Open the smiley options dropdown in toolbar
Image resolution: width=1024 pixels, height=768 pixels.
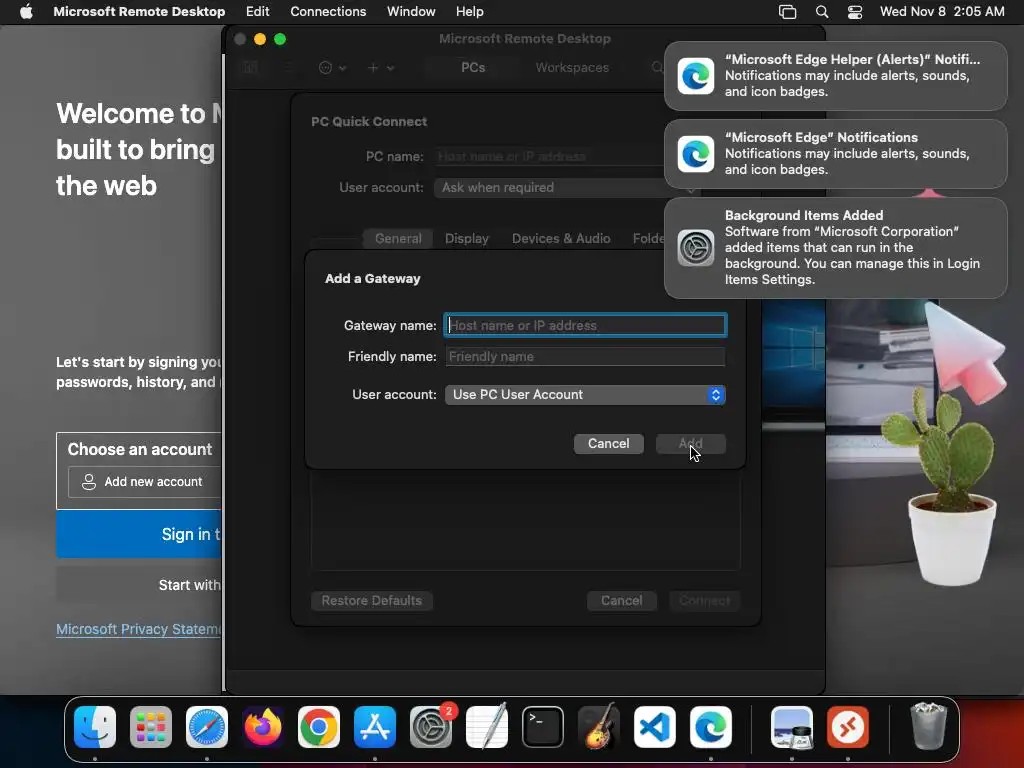pyautogui.click(x=332, y=67)
